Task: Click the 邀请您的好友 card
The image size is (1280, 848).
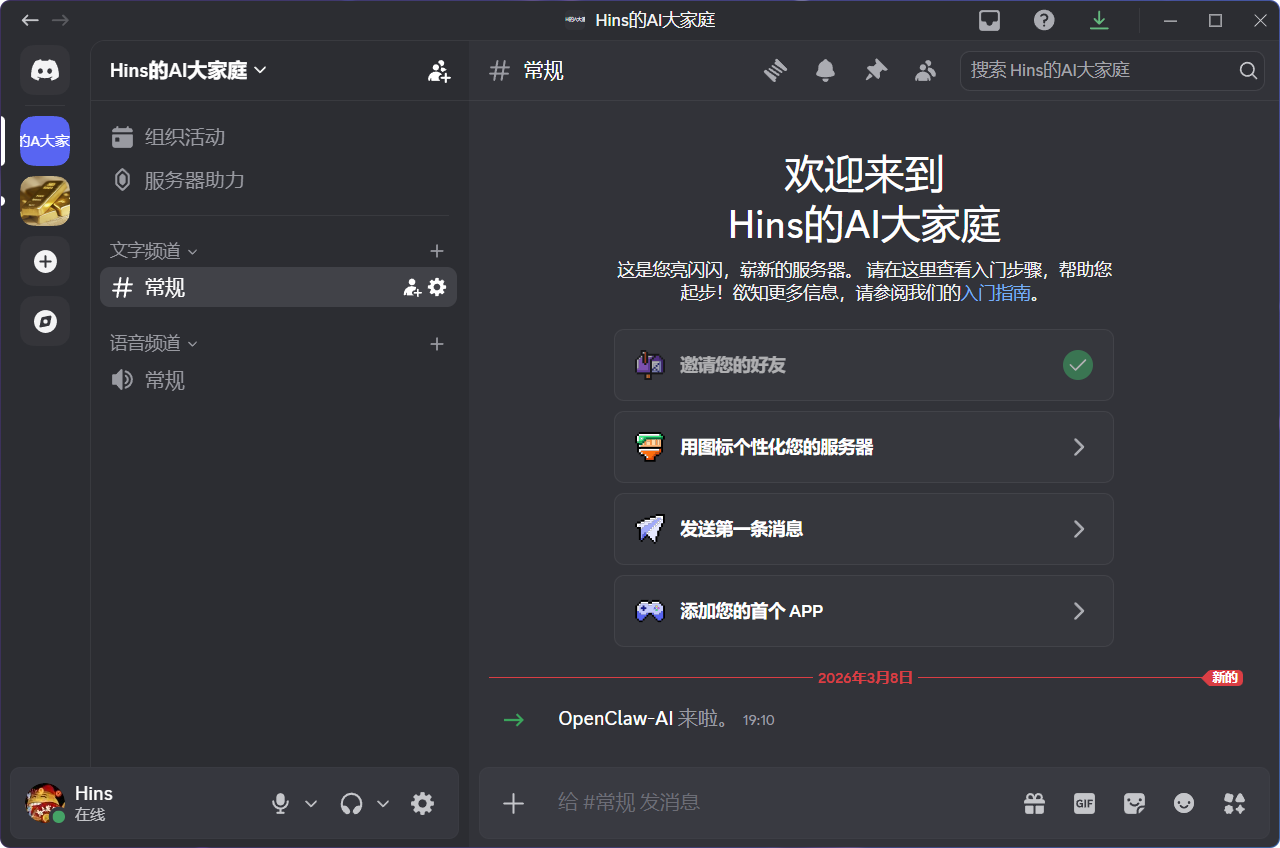Action: point(864,365)
